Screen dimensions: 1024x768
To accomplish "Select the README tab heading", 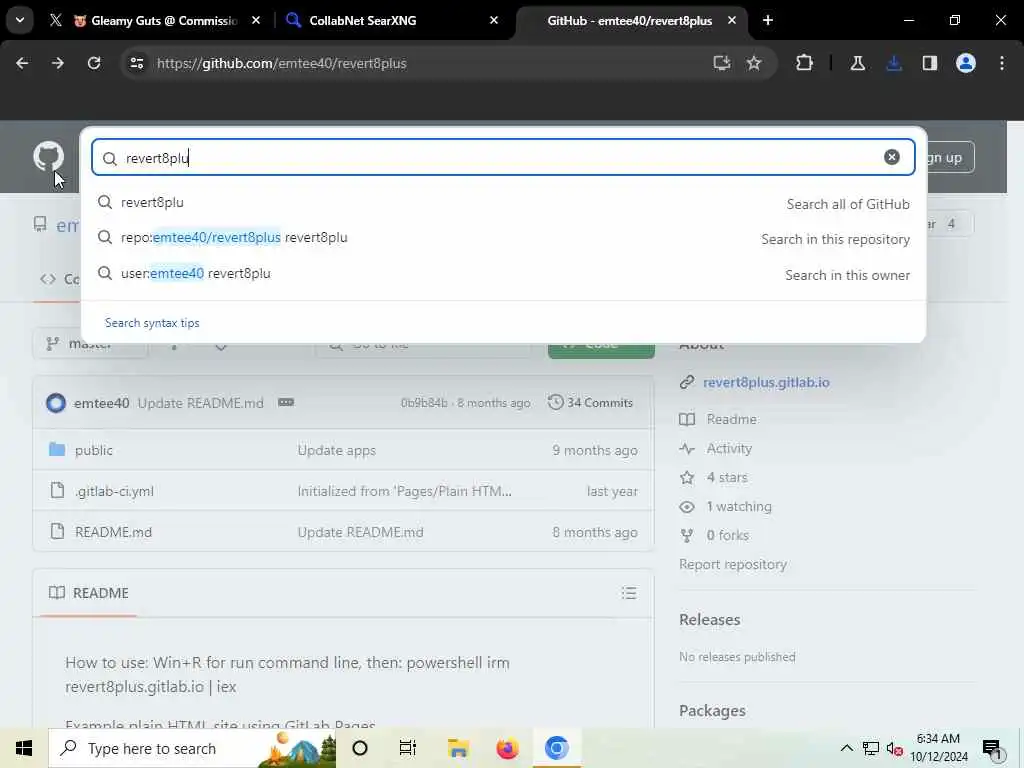I will click(x=89, y=593).
